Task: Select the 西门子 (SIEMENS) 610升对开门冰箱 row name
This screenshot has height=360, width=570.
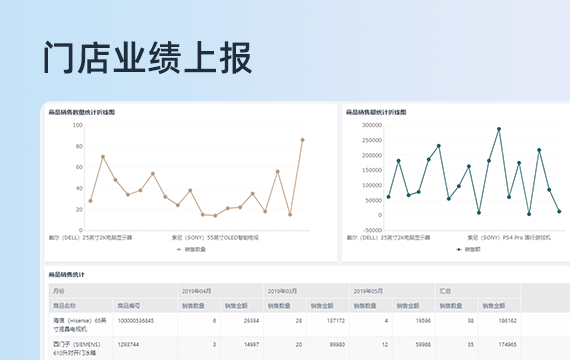Action: pos(77,348)
